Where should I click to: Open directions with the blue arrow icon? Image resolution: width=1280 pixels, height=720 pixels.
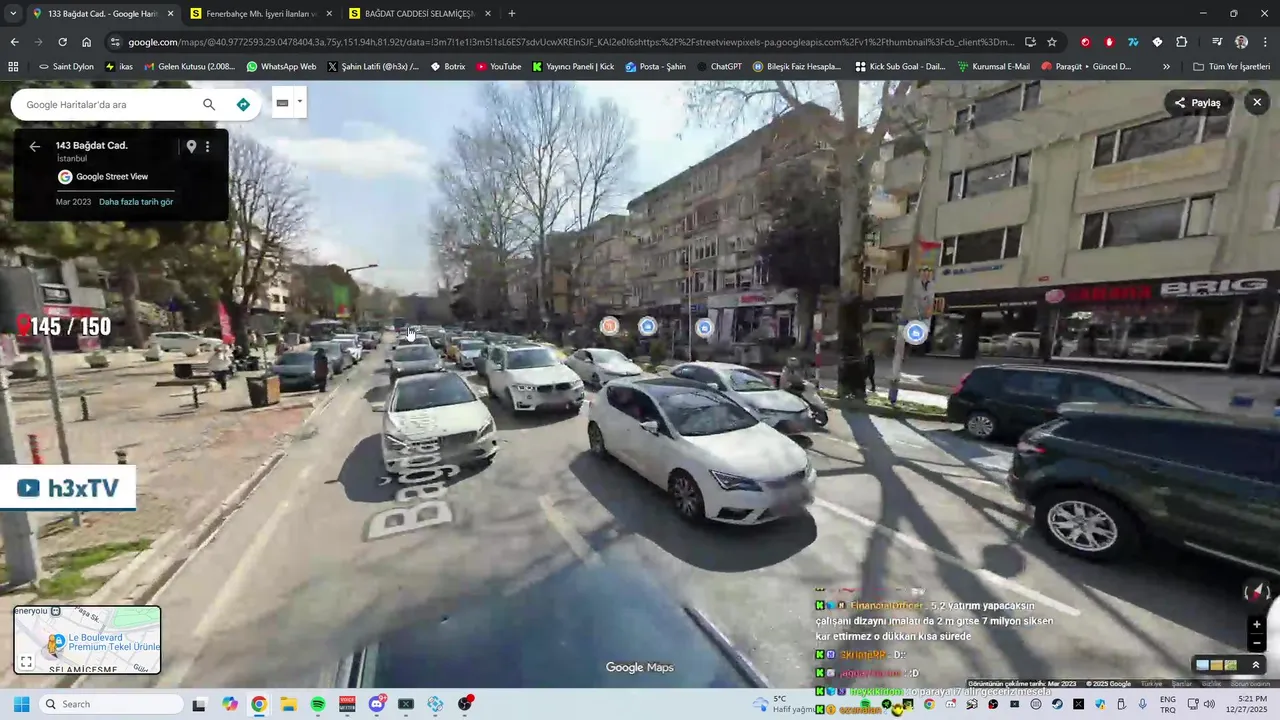243,104
